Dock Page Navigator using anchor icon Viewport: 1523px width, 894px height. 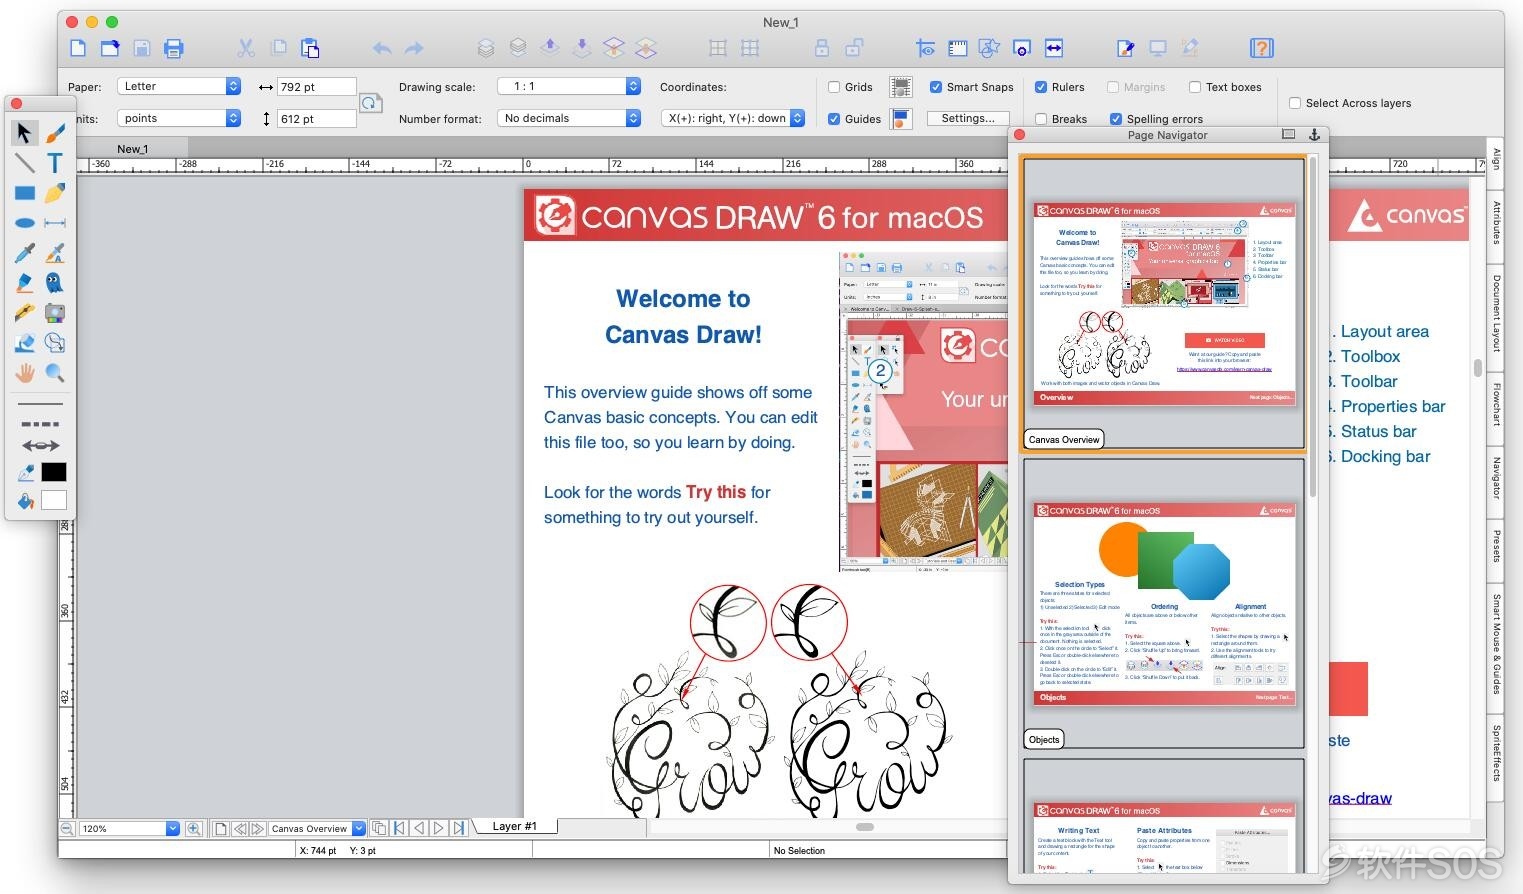[1314, 134]
